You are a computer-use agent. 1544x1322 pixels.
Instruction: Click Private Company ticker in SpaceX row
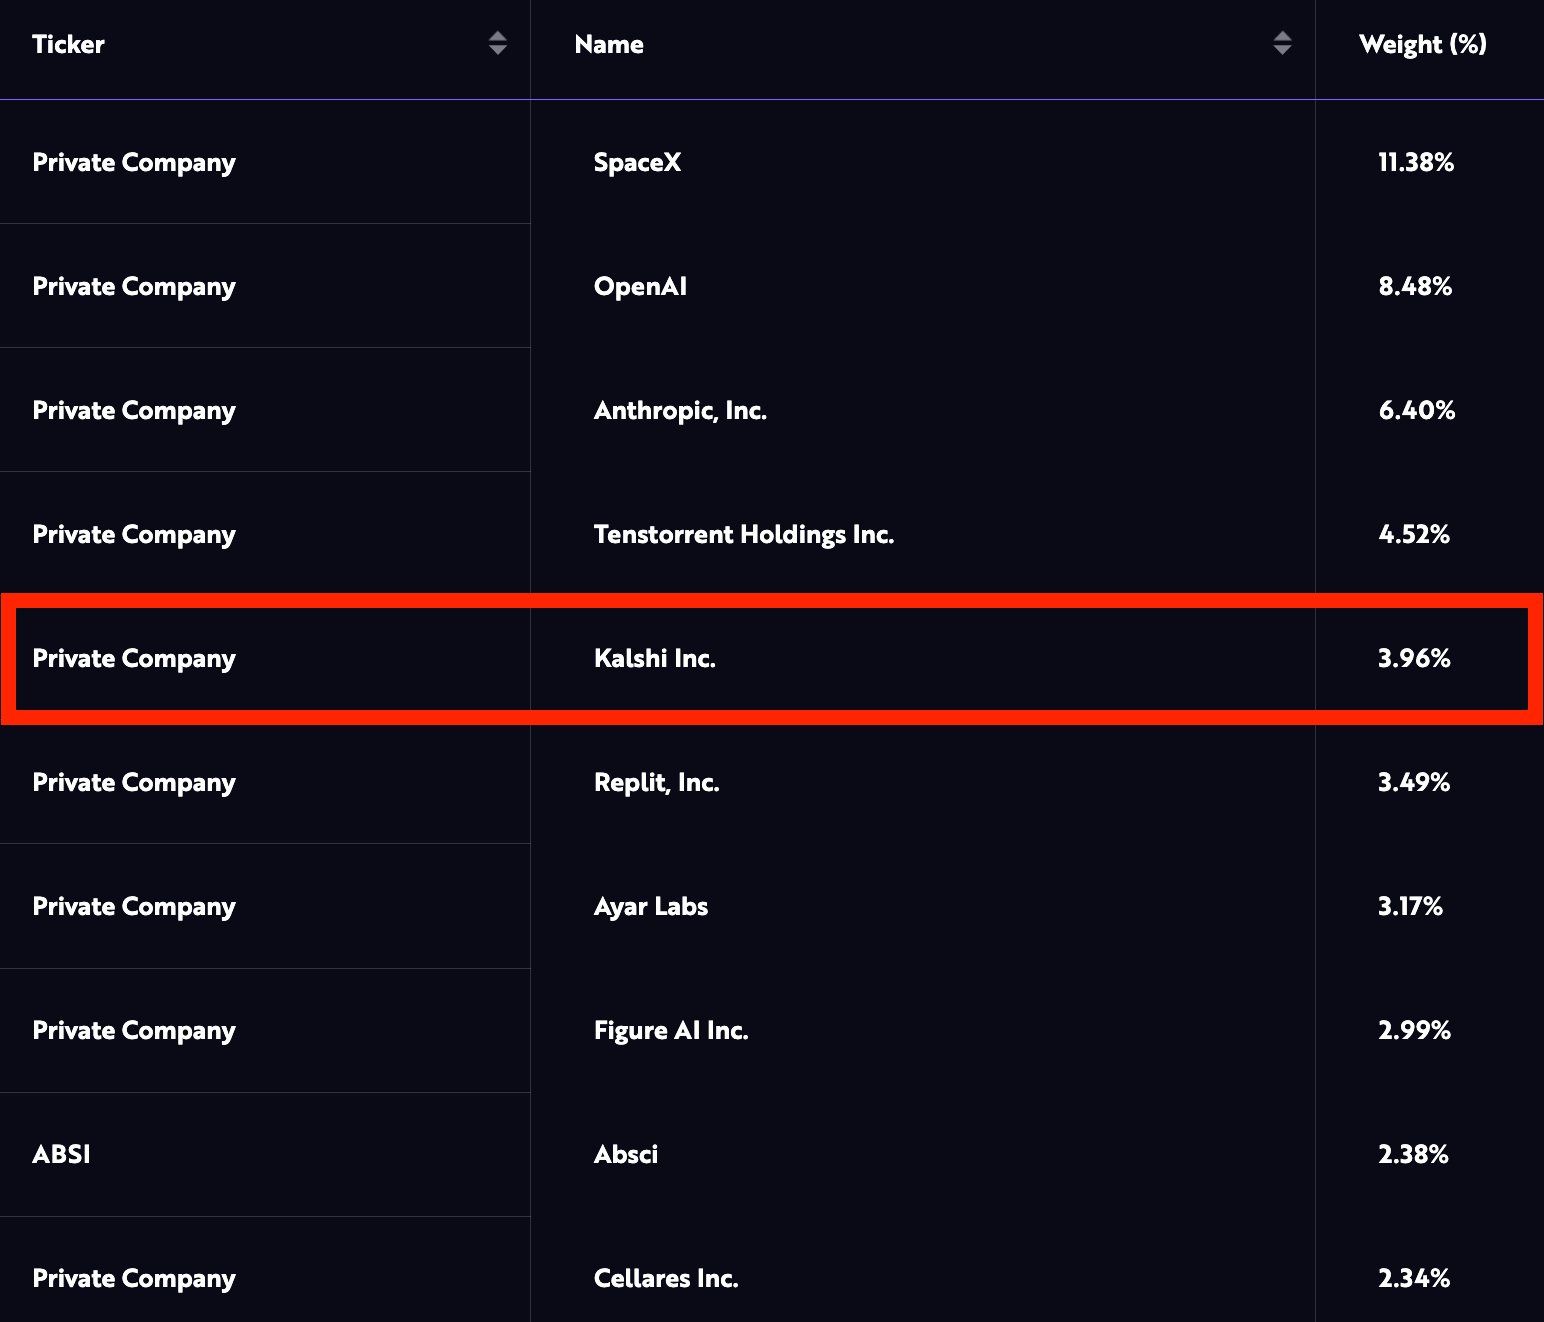134,163
